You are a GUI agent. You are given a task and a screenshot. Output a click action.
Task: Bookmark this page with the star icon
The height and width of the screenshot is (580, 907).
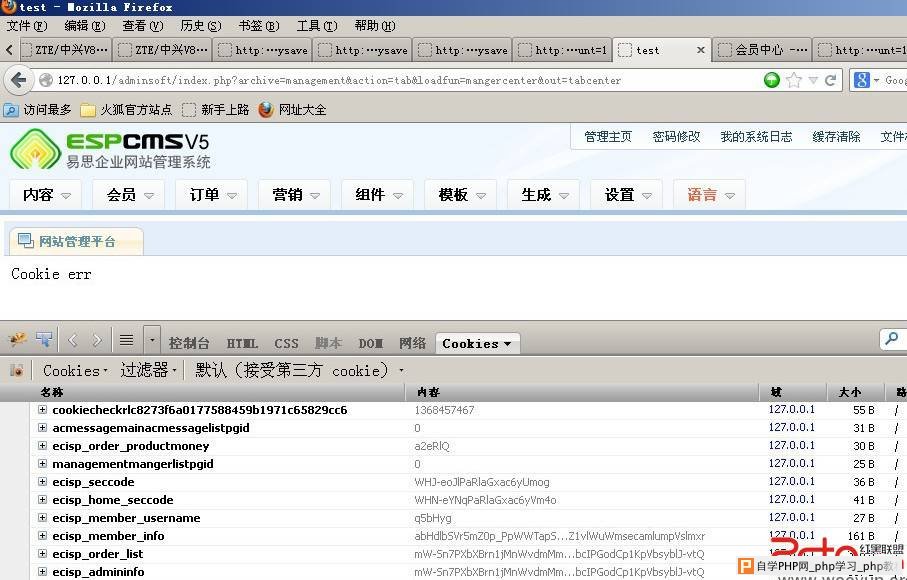click(794, 80)
